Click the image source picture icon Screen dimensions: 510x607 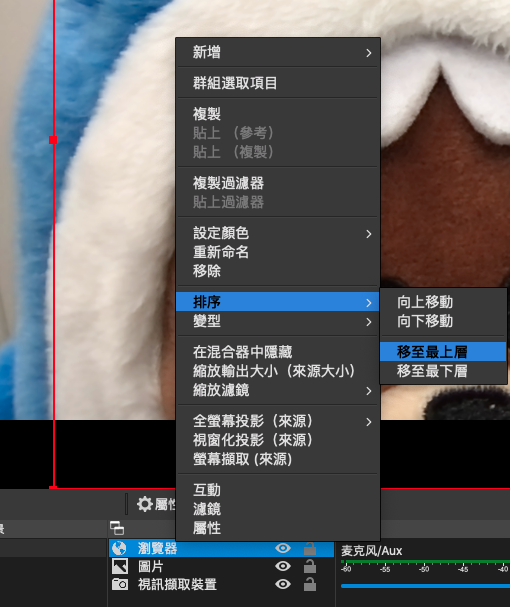pos(120,566)
